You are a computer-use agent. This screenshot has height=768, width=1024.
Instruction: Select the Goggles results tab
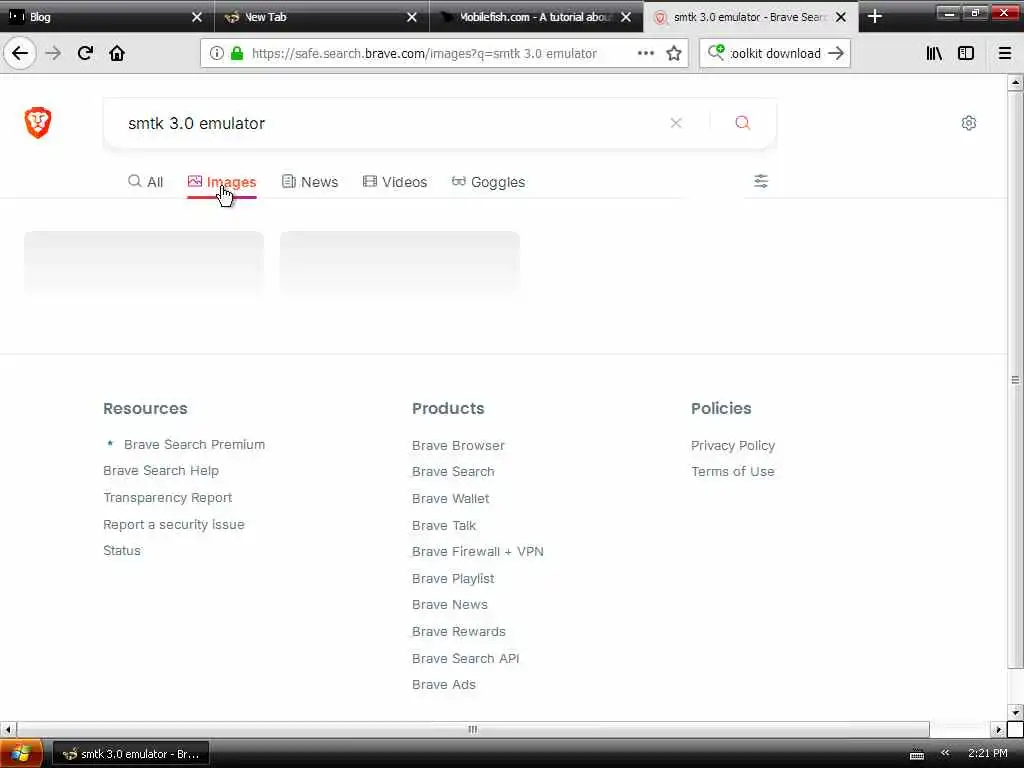(488, 182)
